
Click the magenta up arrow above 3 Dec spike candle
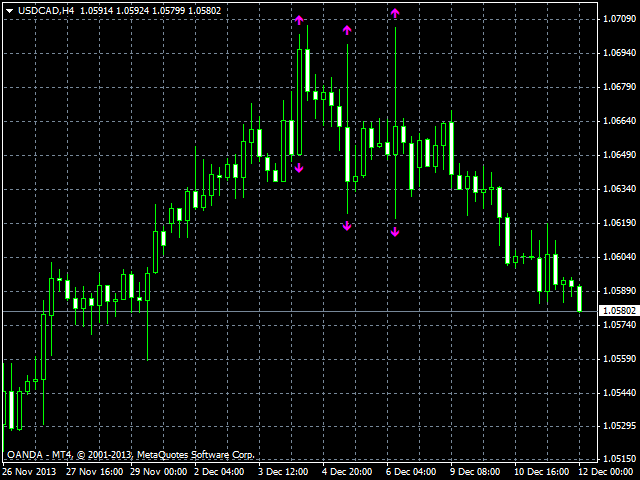tap(299, 20)
